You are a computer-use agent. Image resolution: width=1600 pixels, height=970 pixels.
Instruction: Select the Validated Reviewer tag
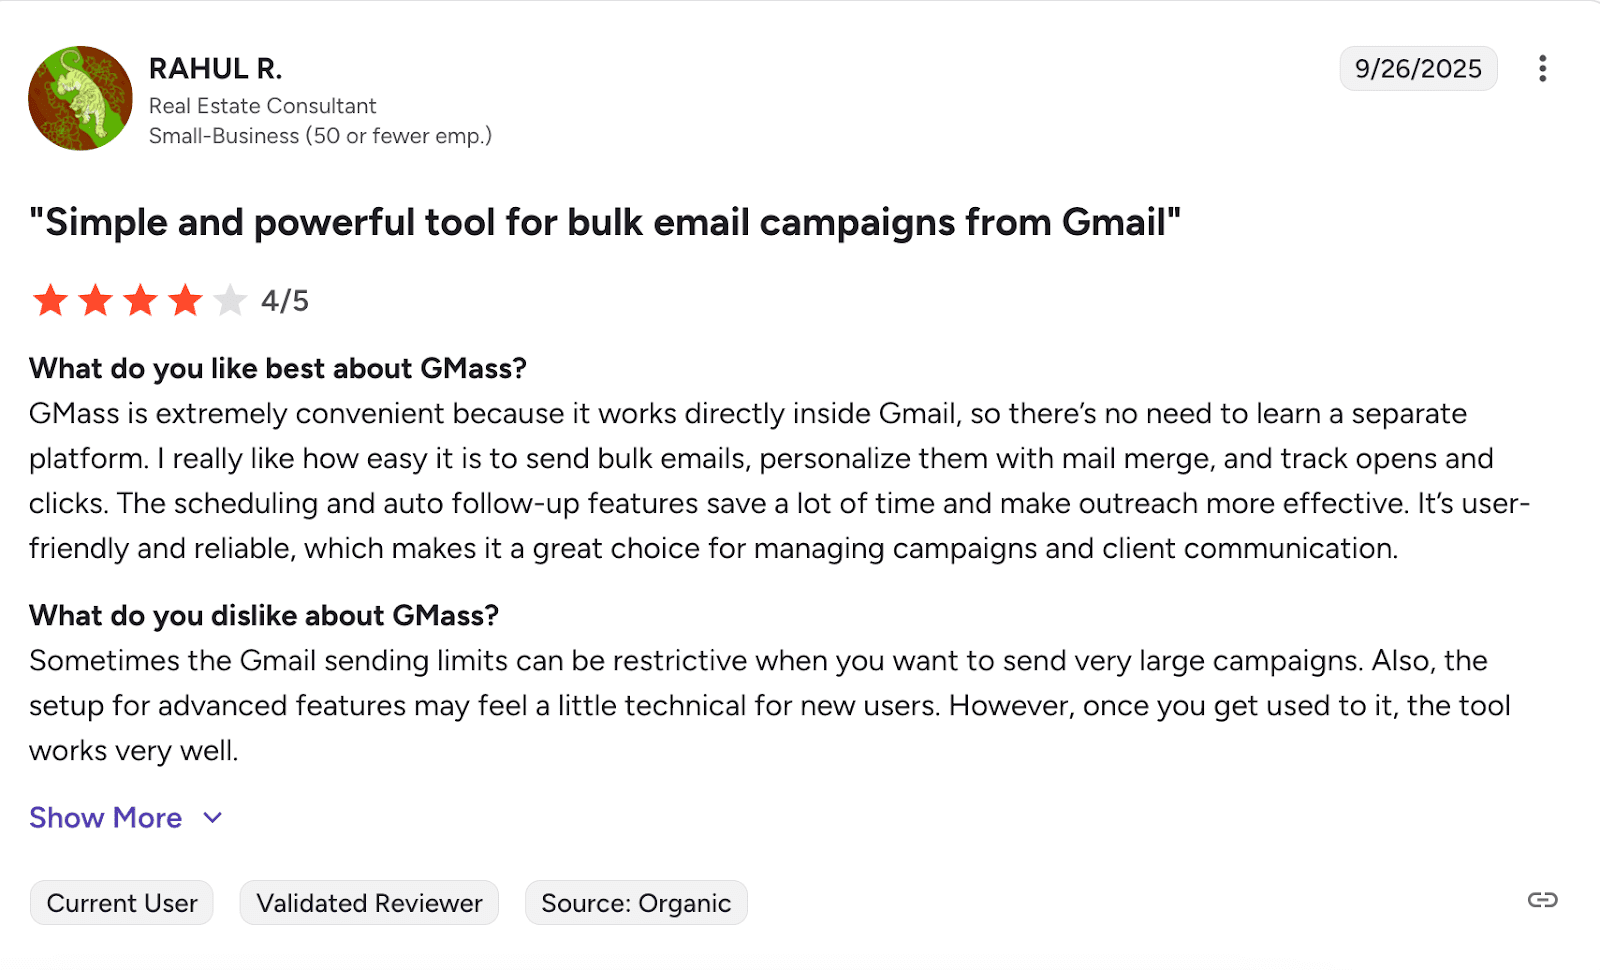coord(369,903)
